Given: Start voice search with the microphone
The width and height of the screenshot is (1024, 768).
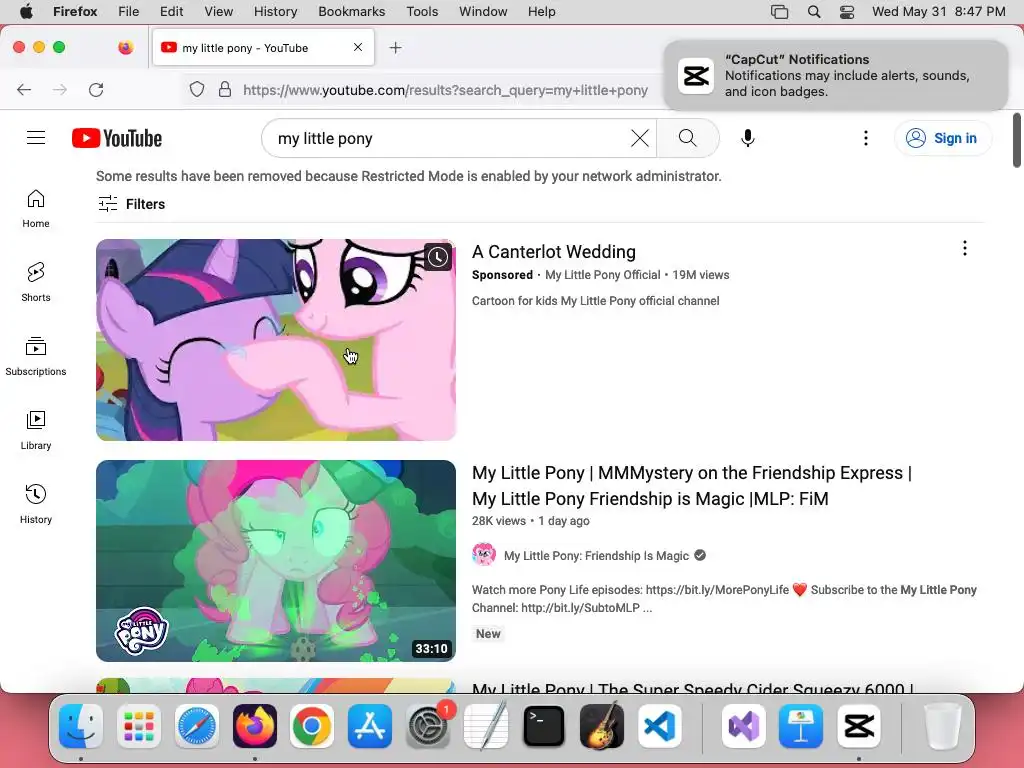Looking at the screenshot, I should (x=748, y=138).
